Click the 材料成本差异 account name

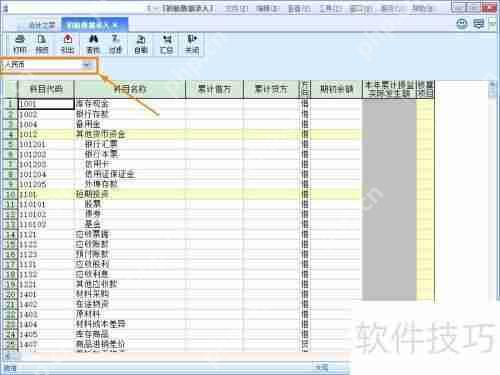[101, 324]
